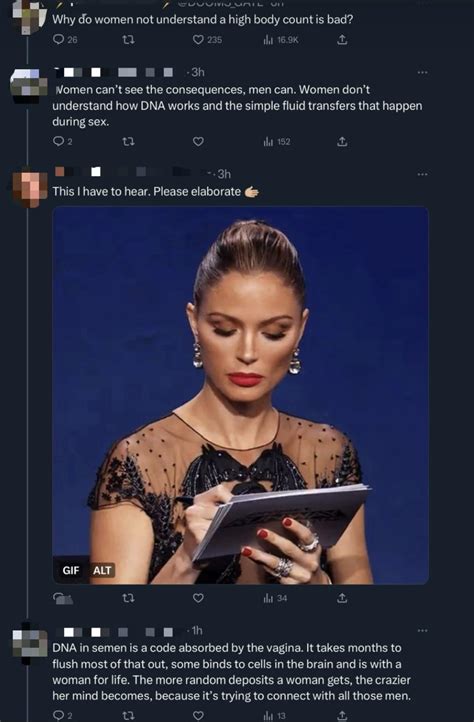This screenshot has height=722, width=474.
Task: Repost the 'high body count' tweet
Action: pos(129,40)
